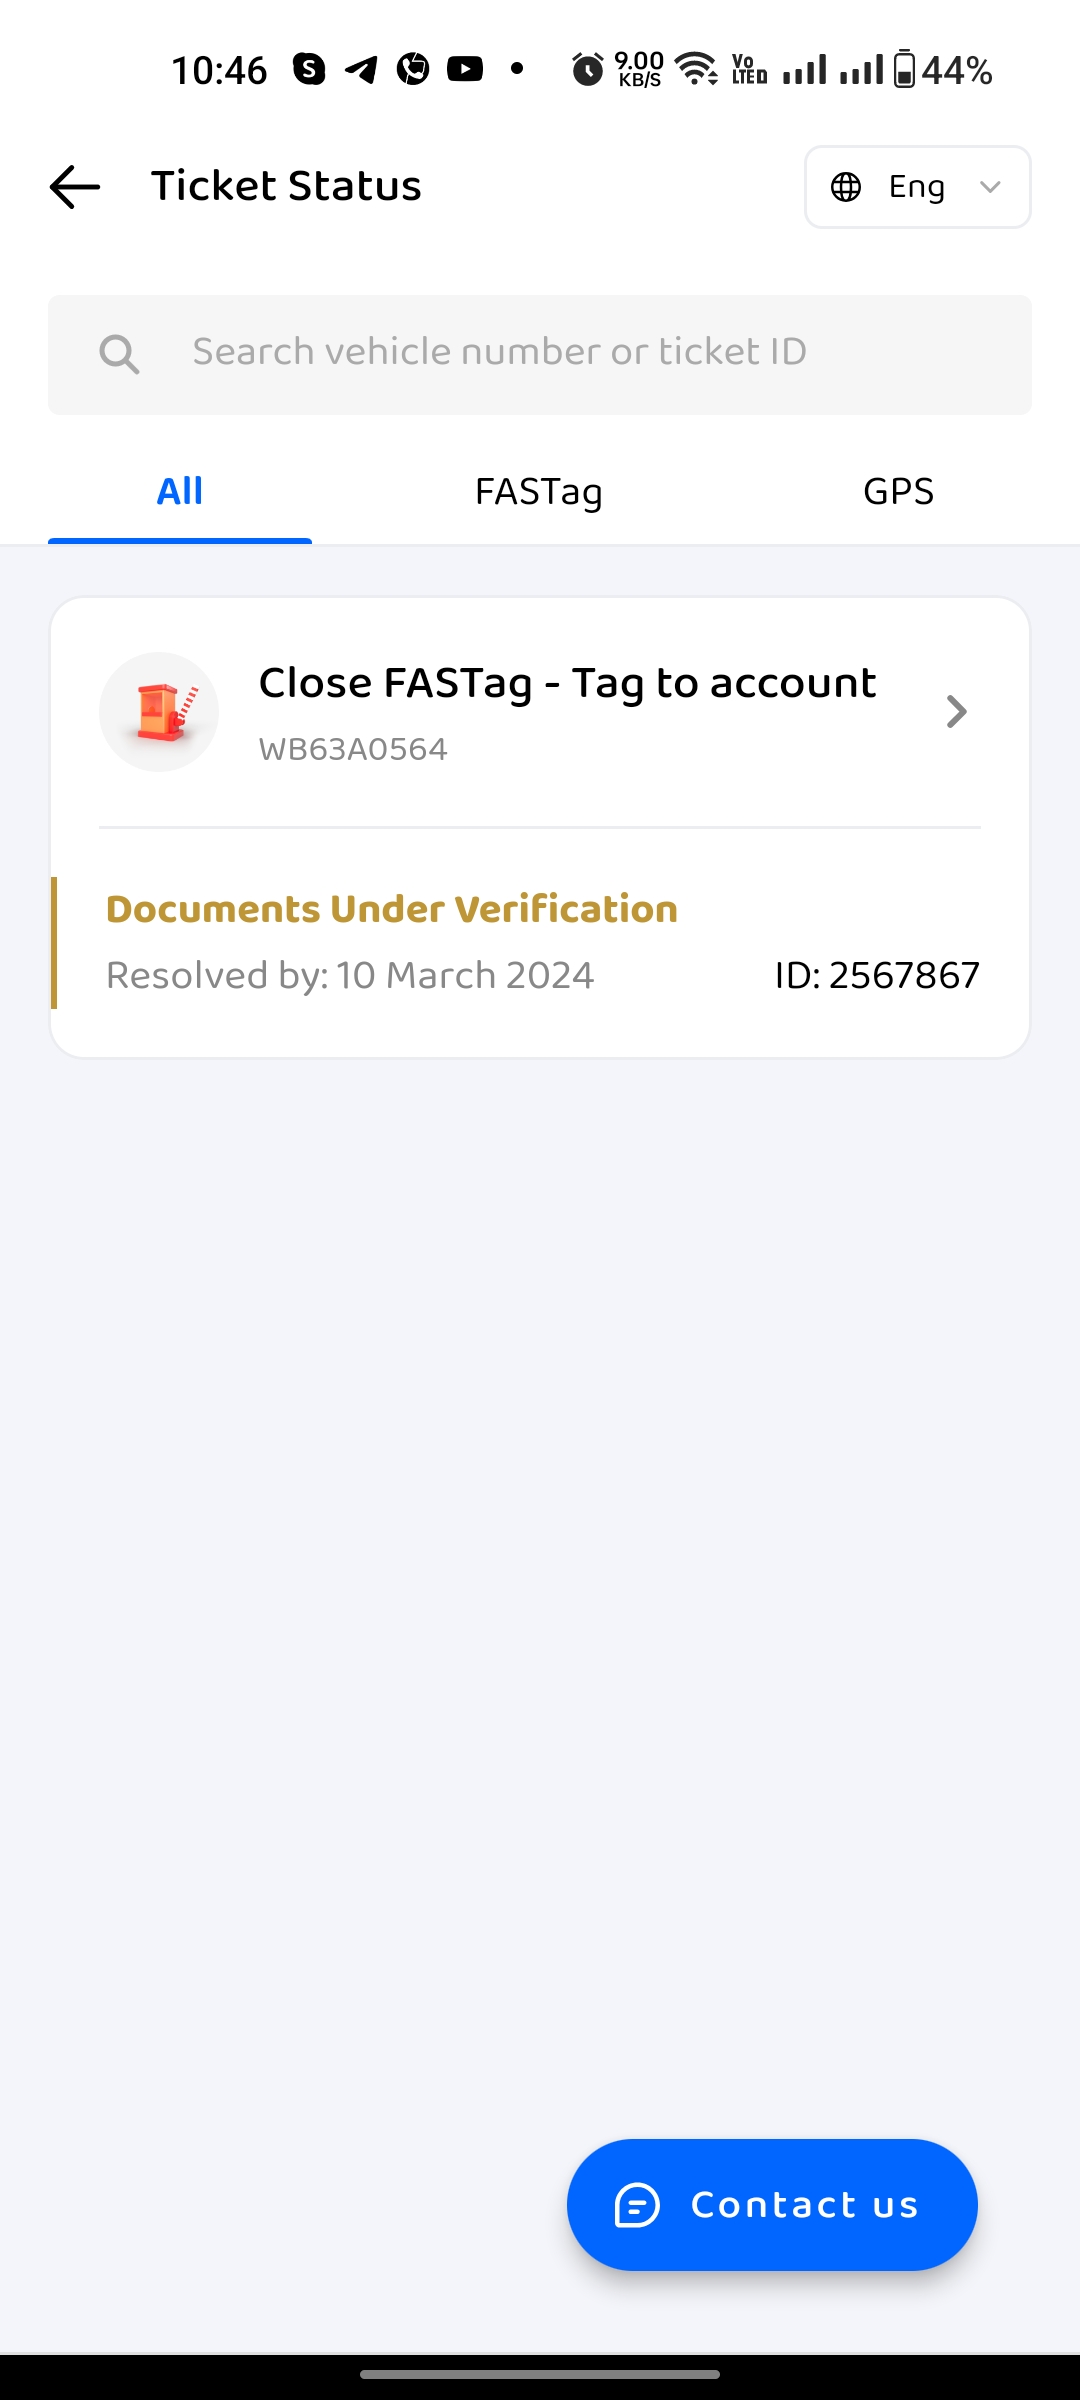The height and width of the screenshot is (2400, 1080).
Task: Tap the back arrow icon
Action: click(75, 187)
